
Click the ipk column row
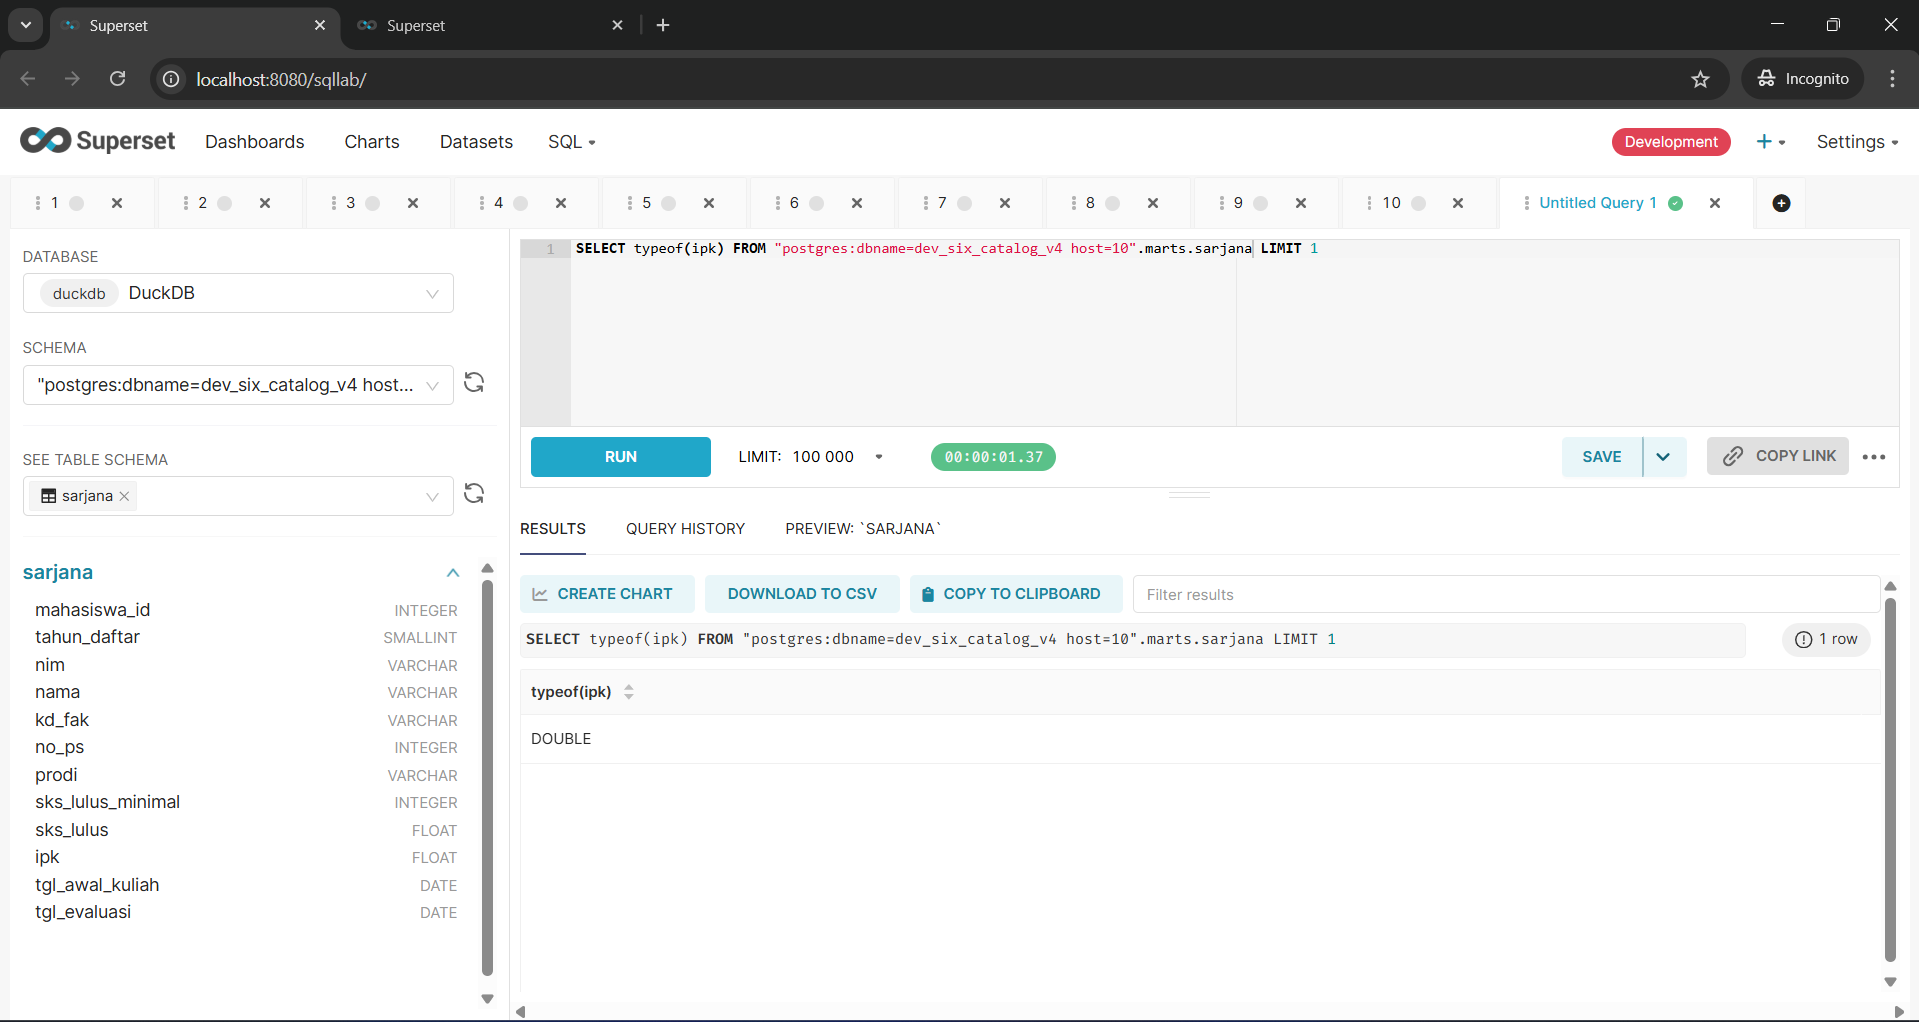pyautogui.click(x=246, y=857)
